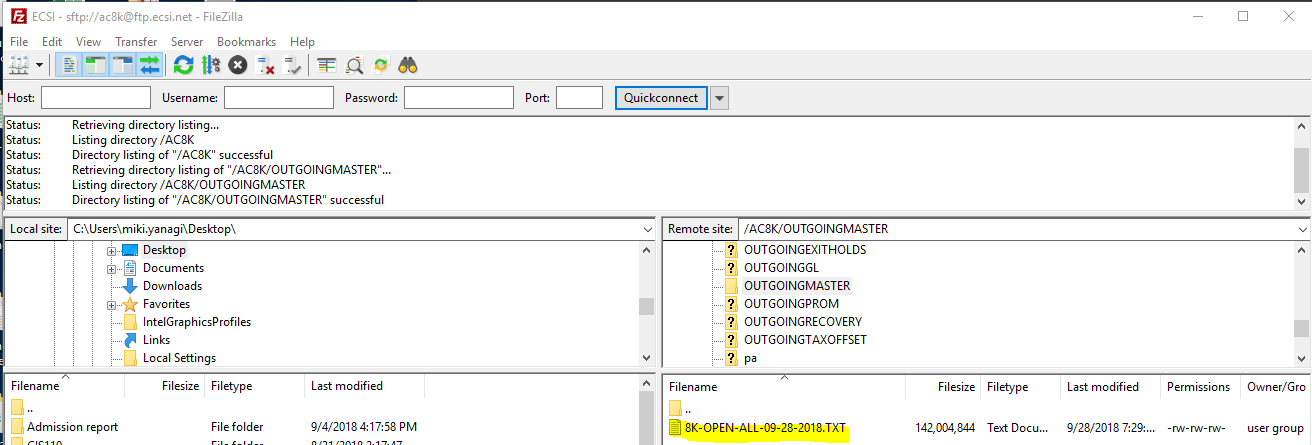Select Favorites in local tree
Image resolution: width=1312 pixels, height=445 pixels.
166,304
